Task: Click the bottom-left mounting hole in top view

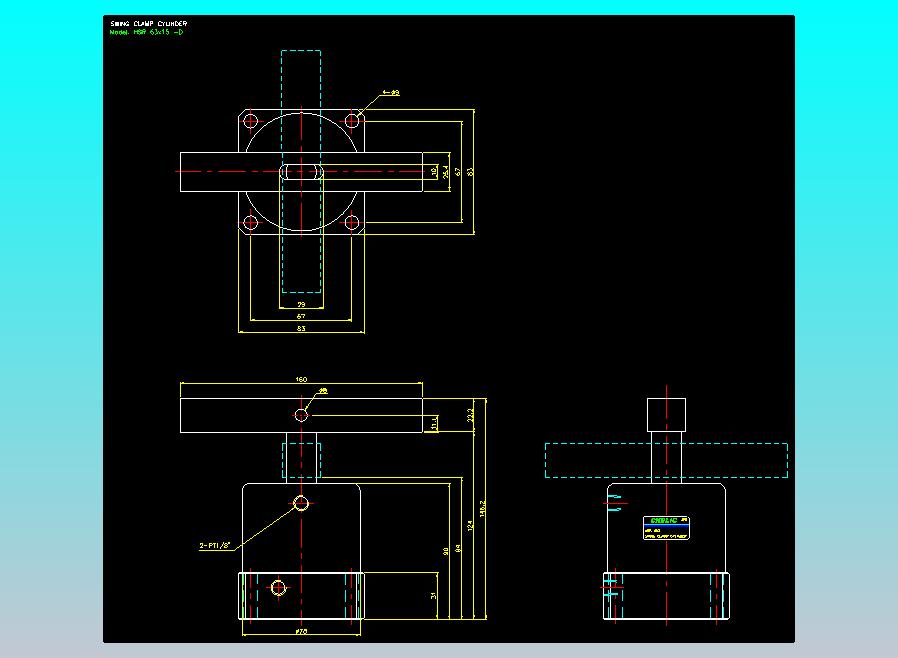Action: pos(250,222)
